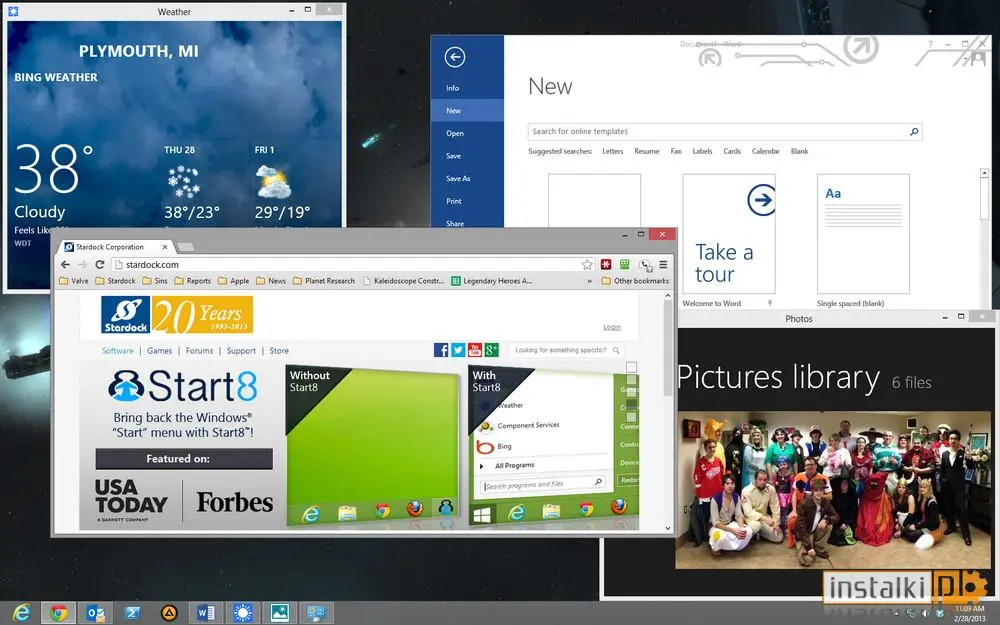Reload the page in Chrome
Screen dimensions: 1000x625
[99, 264]
